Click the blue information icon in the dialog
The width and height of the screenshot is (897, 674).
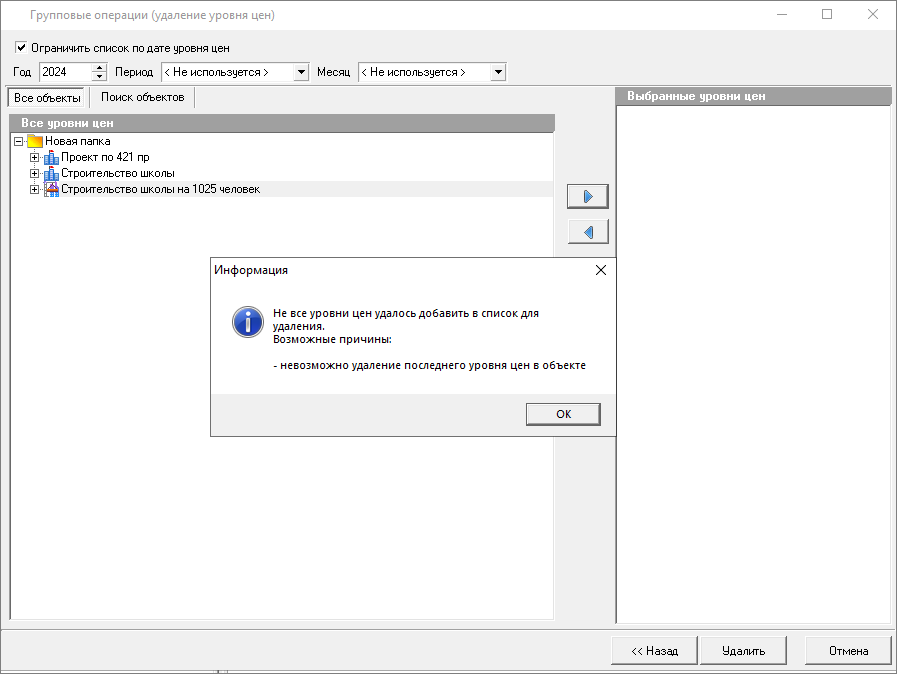[246, 321]
